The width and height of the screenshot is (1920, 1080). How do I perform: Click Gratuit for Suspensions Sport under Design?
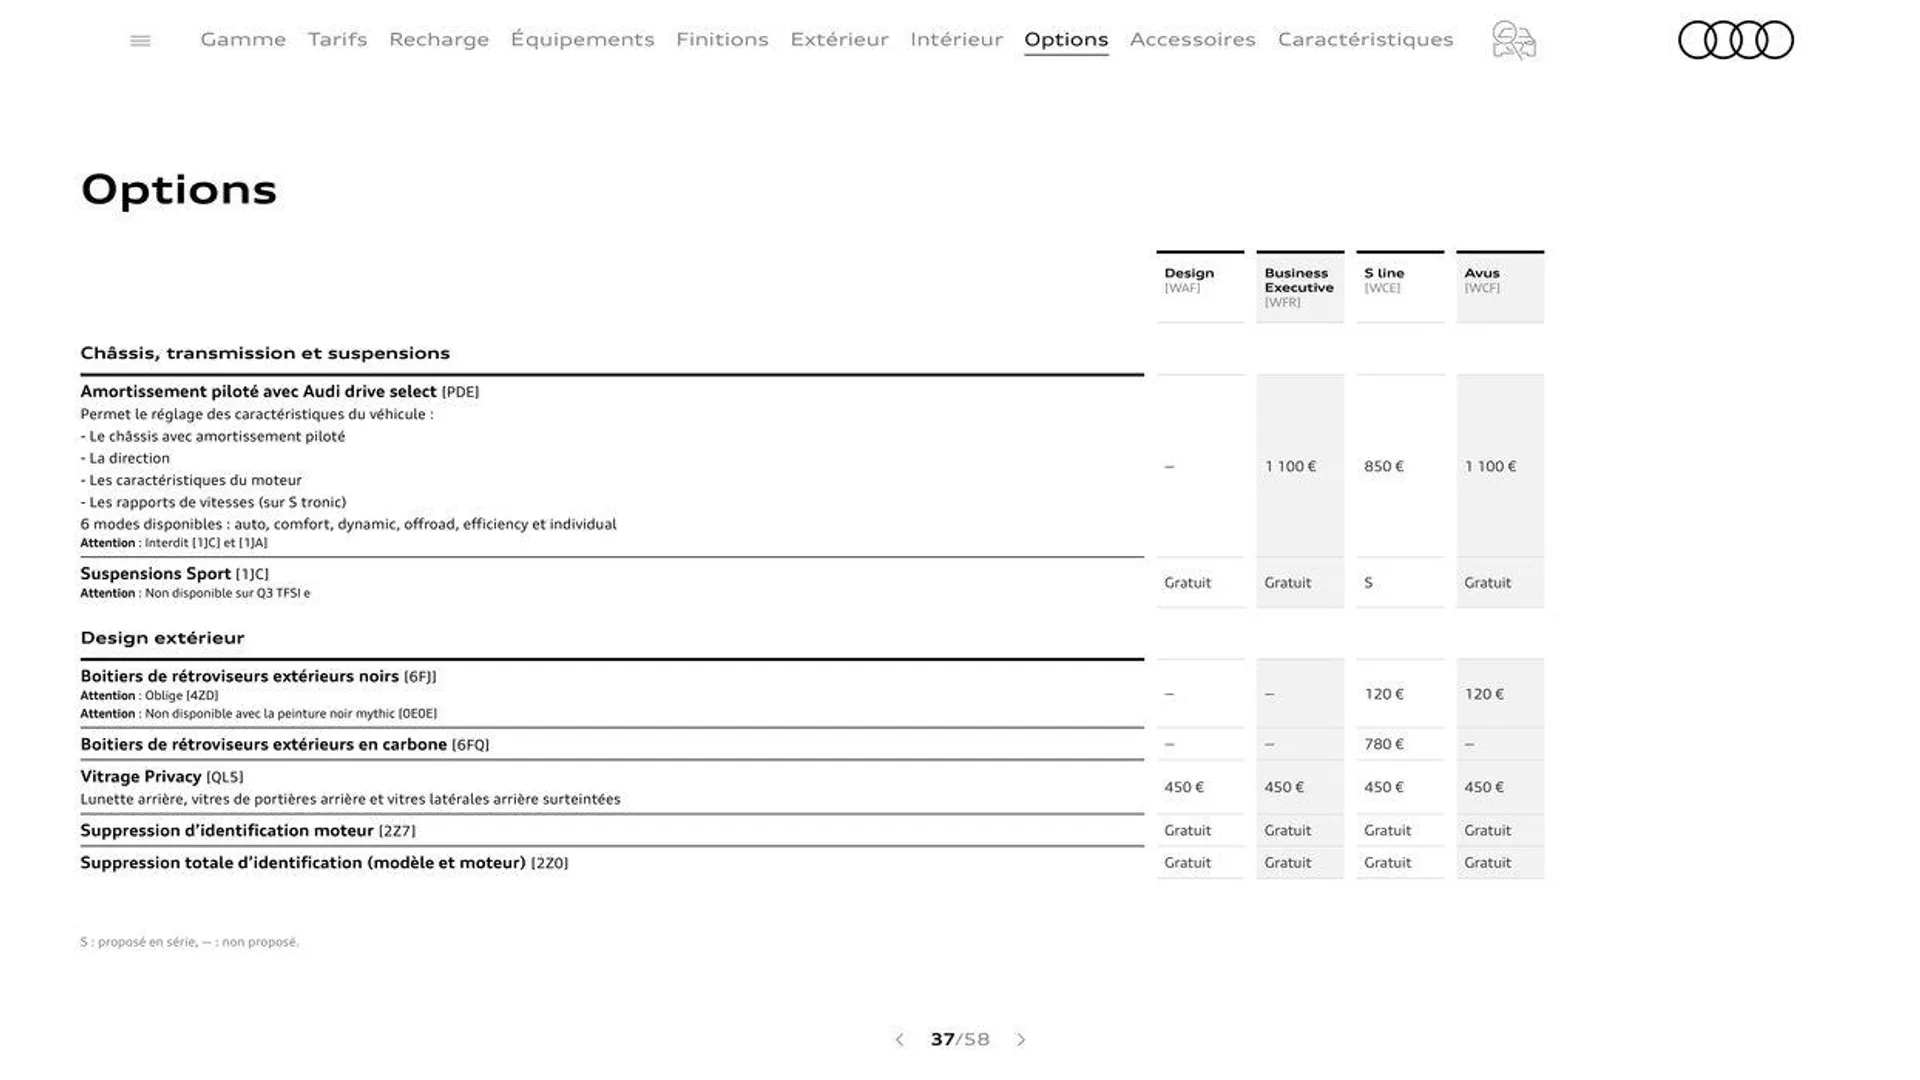pos(1187,582)
